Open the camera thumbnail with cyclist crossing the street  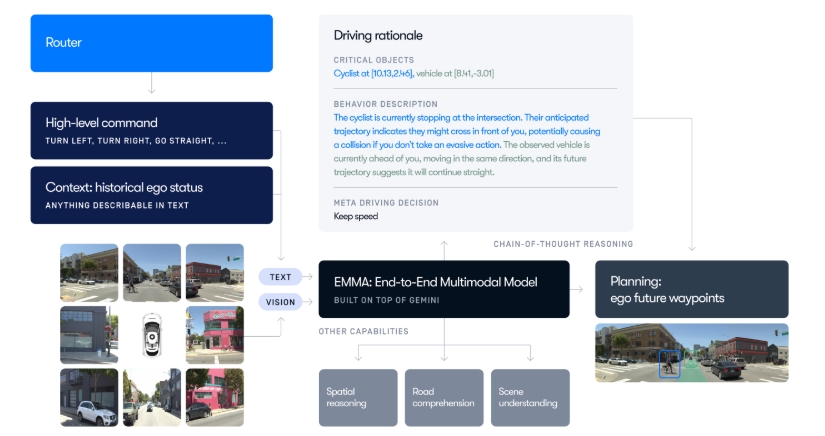[x=89, y=273]
